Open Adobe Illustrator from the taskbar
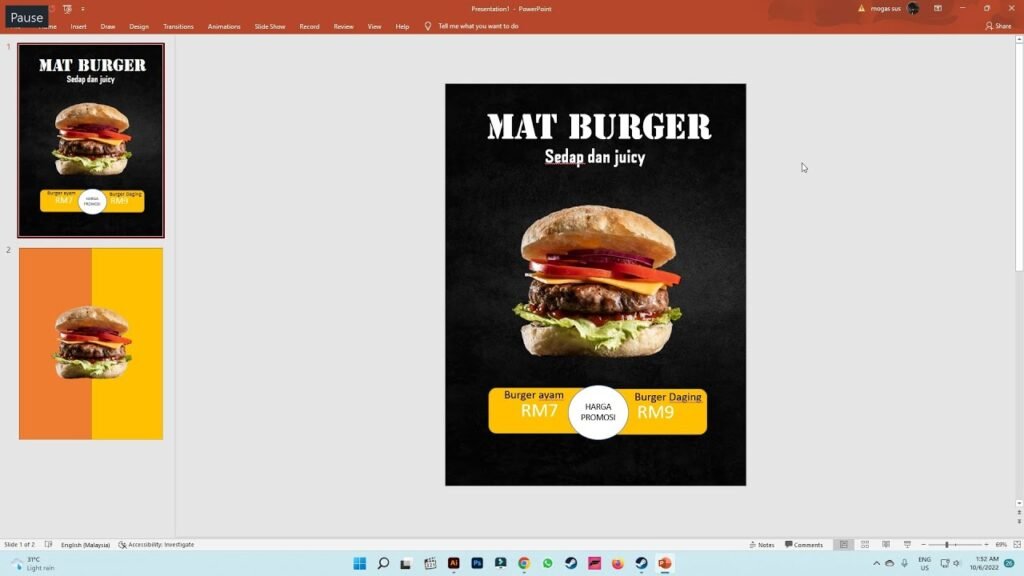 click(x=453, y=563)
